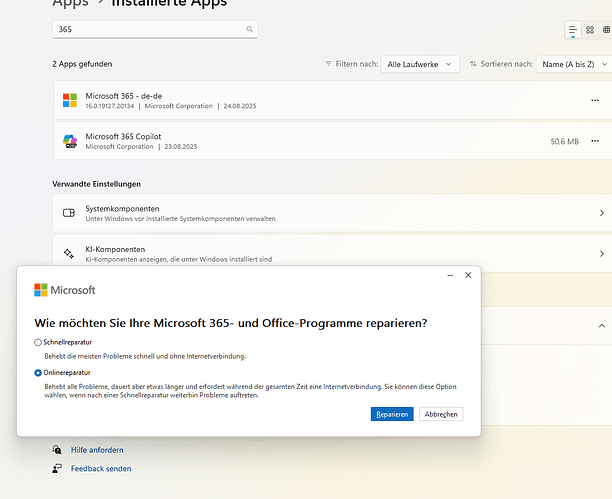Click the Microsoft 365 Copilot app icon
Screen dimensions: 612x499
pyautogui.click(x=70, y=142)
